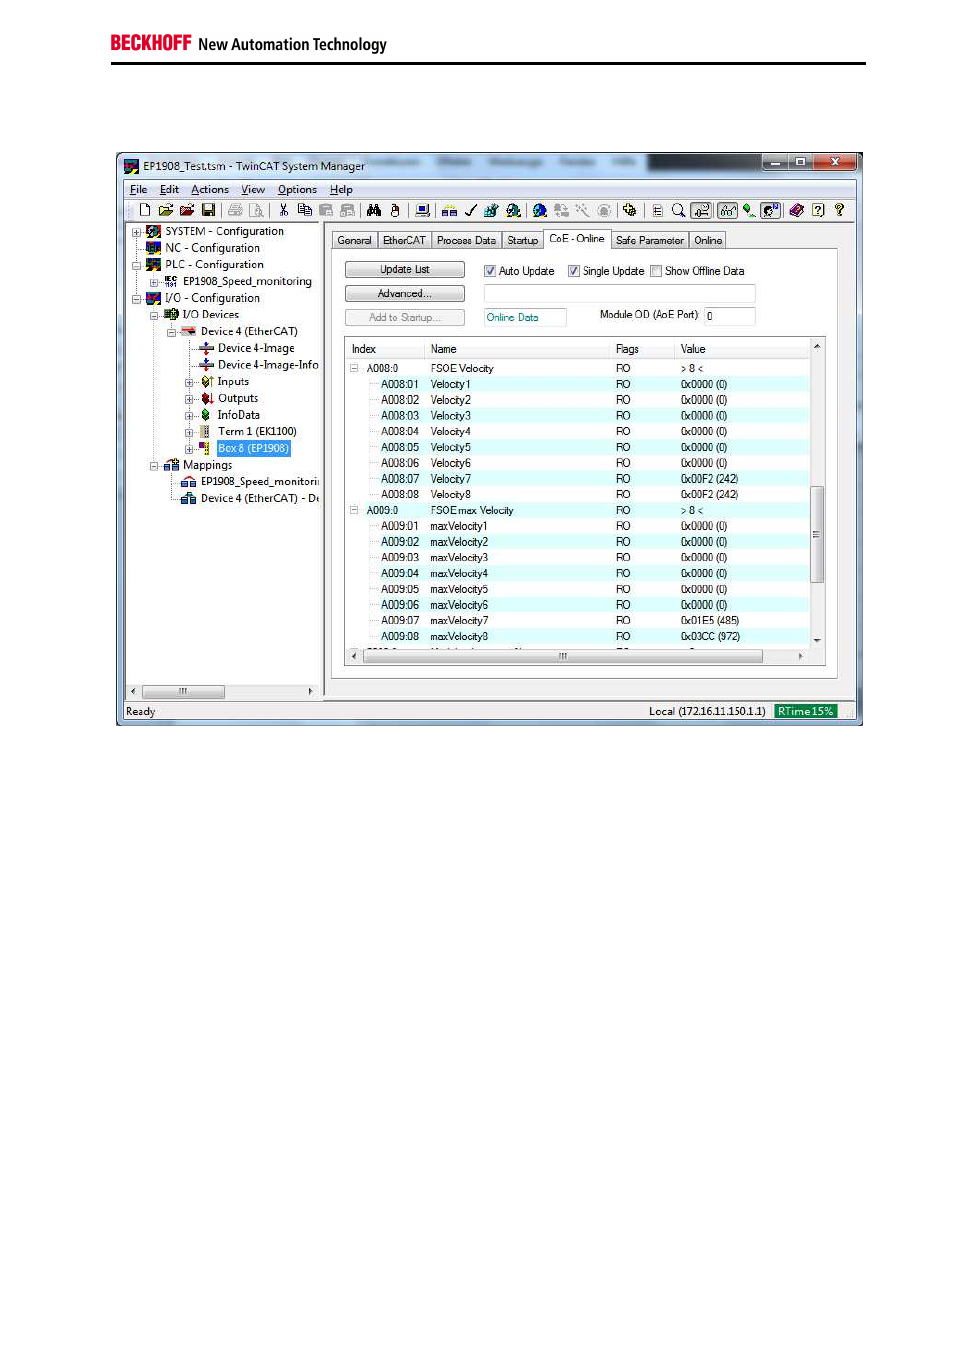This screenshot has width=954, height=1351.
Task: Click the Advanced... button
Action: pos(405,294)
